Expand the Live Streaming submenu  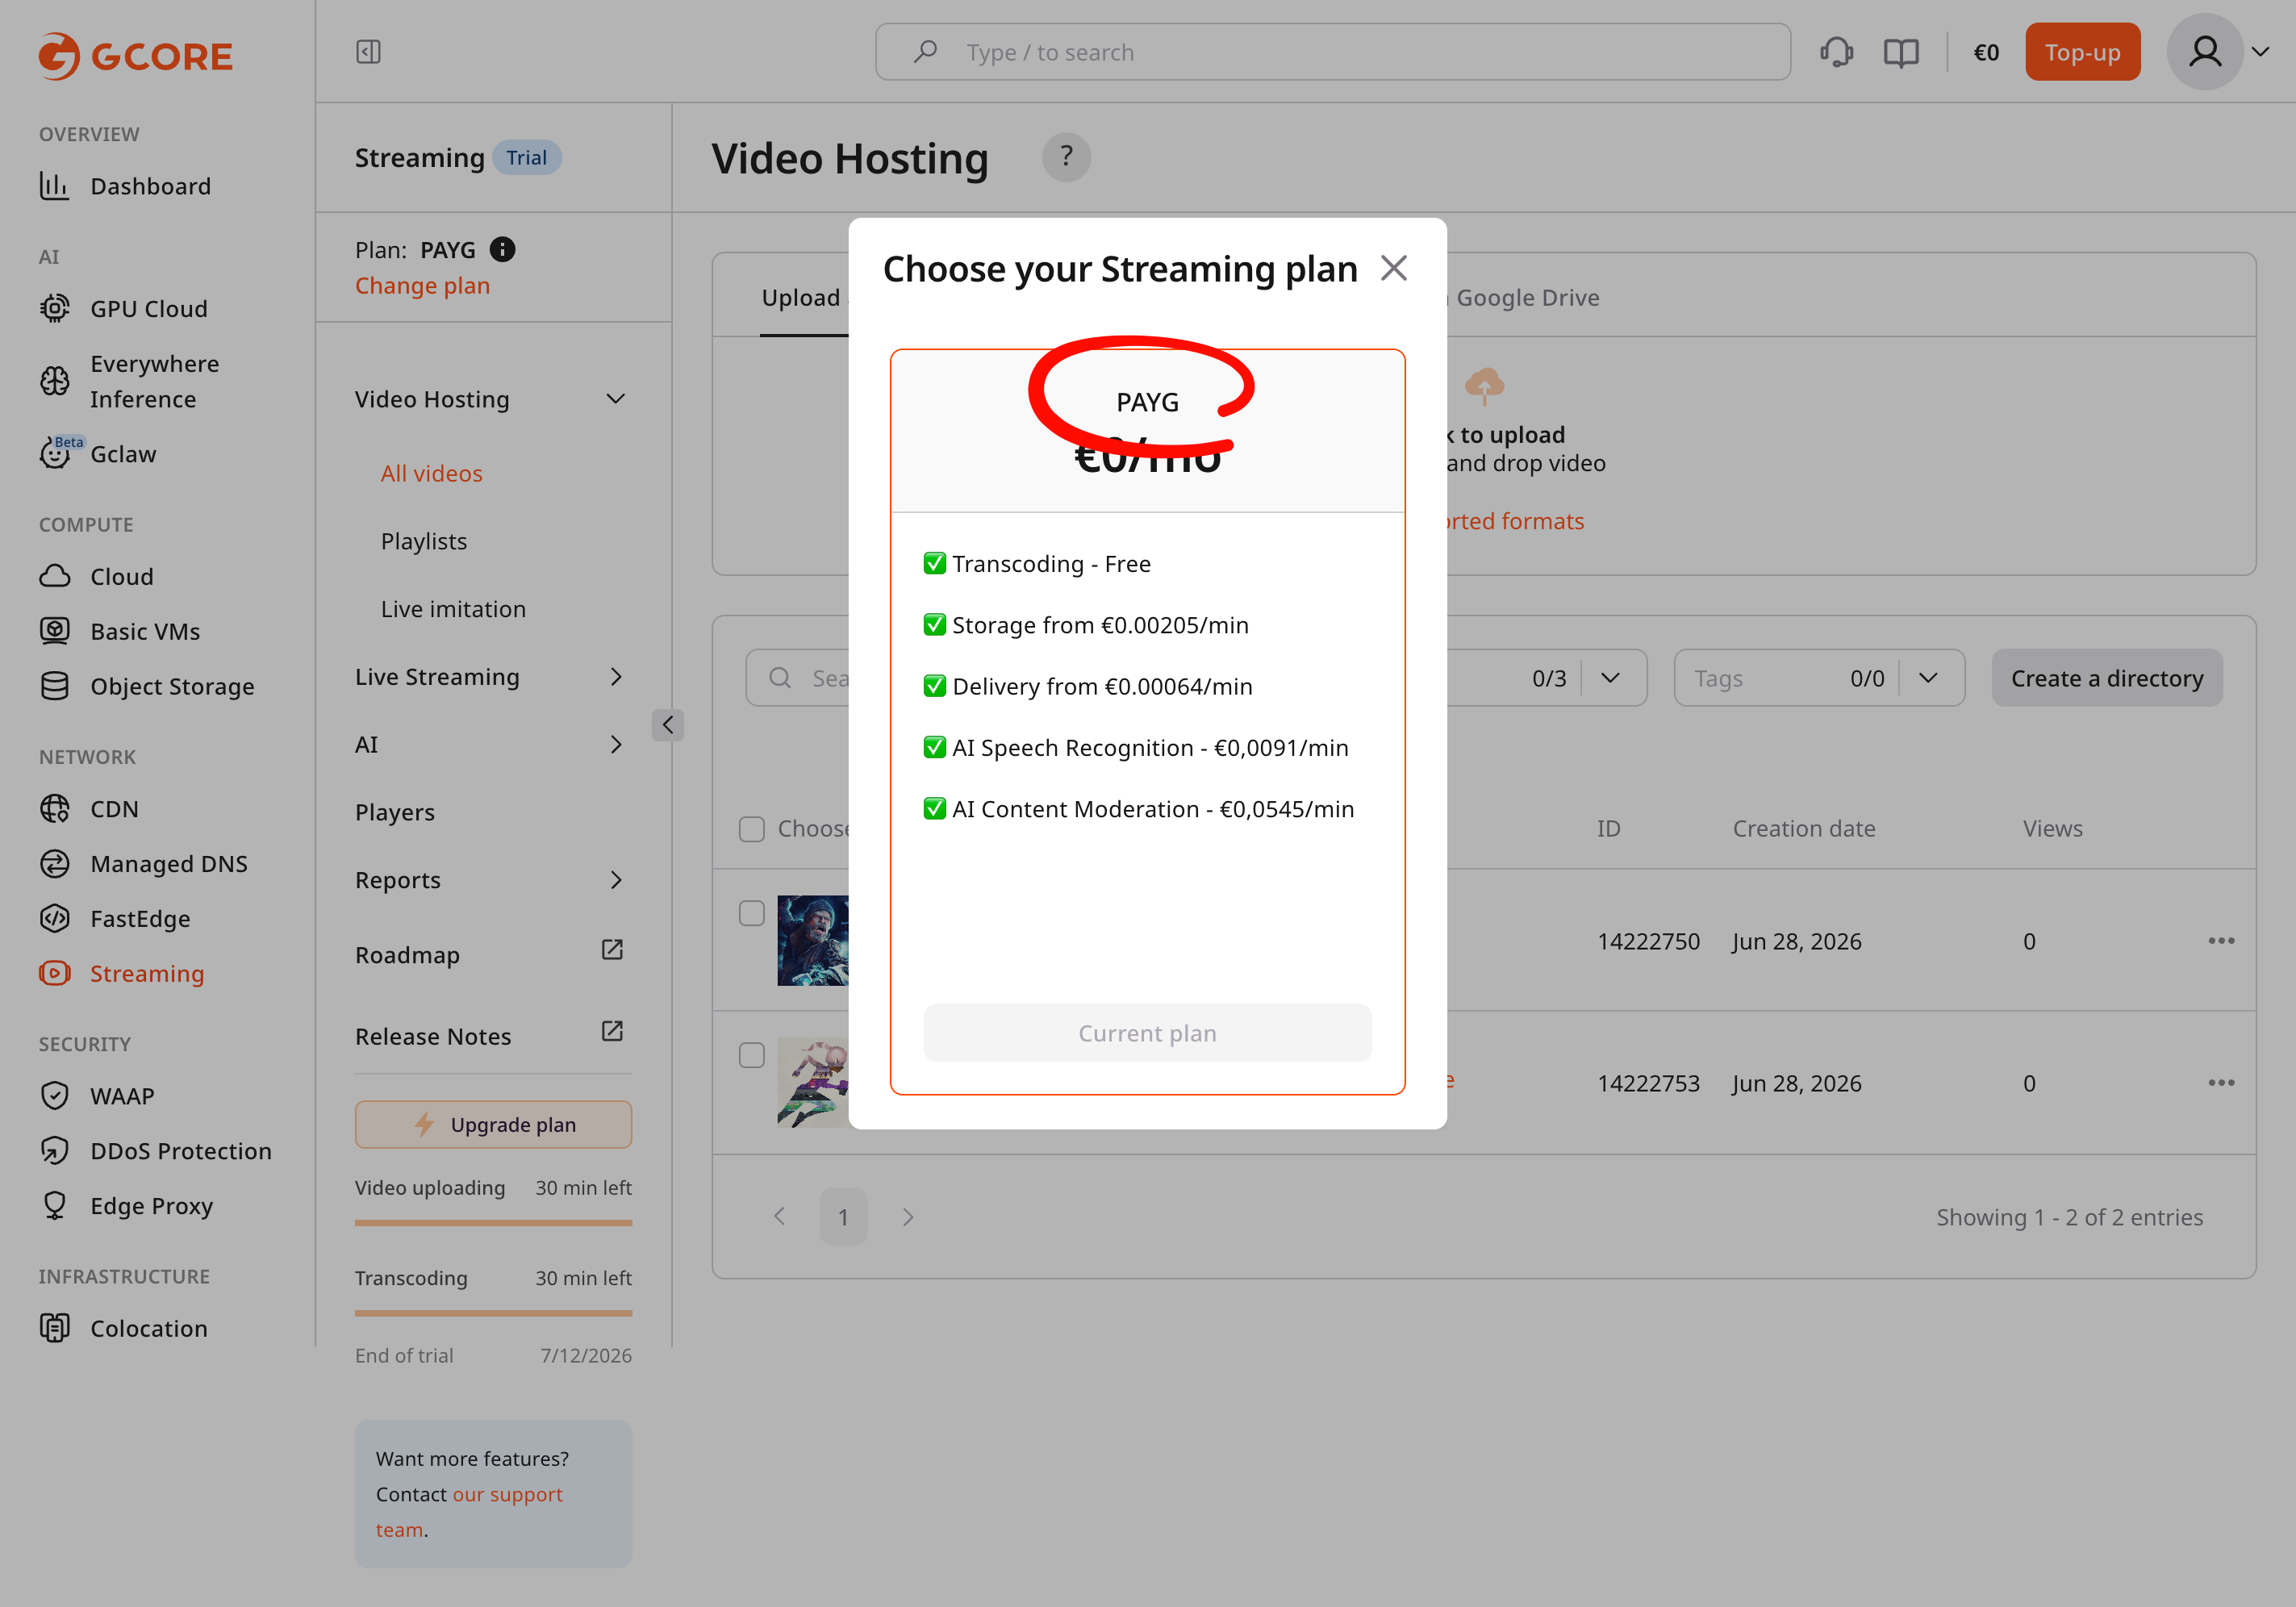tap(616, 677)
